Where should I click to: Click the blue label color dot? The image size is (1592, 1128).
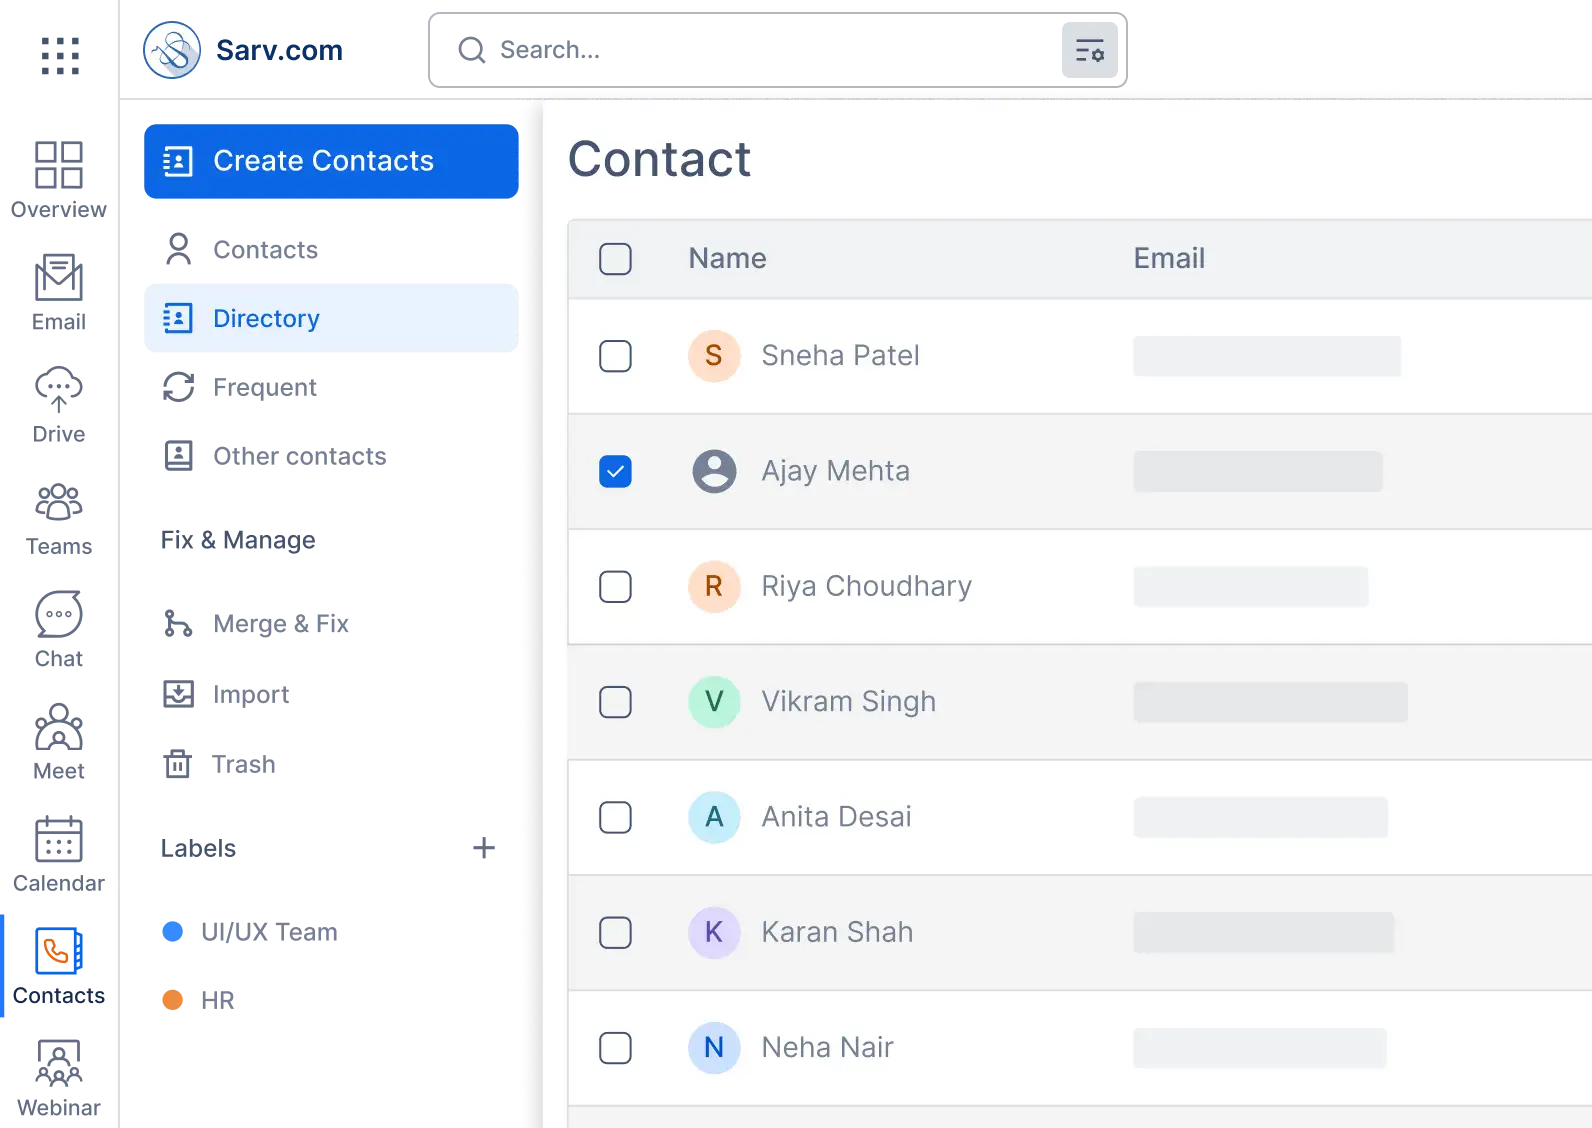pos(172,932)
